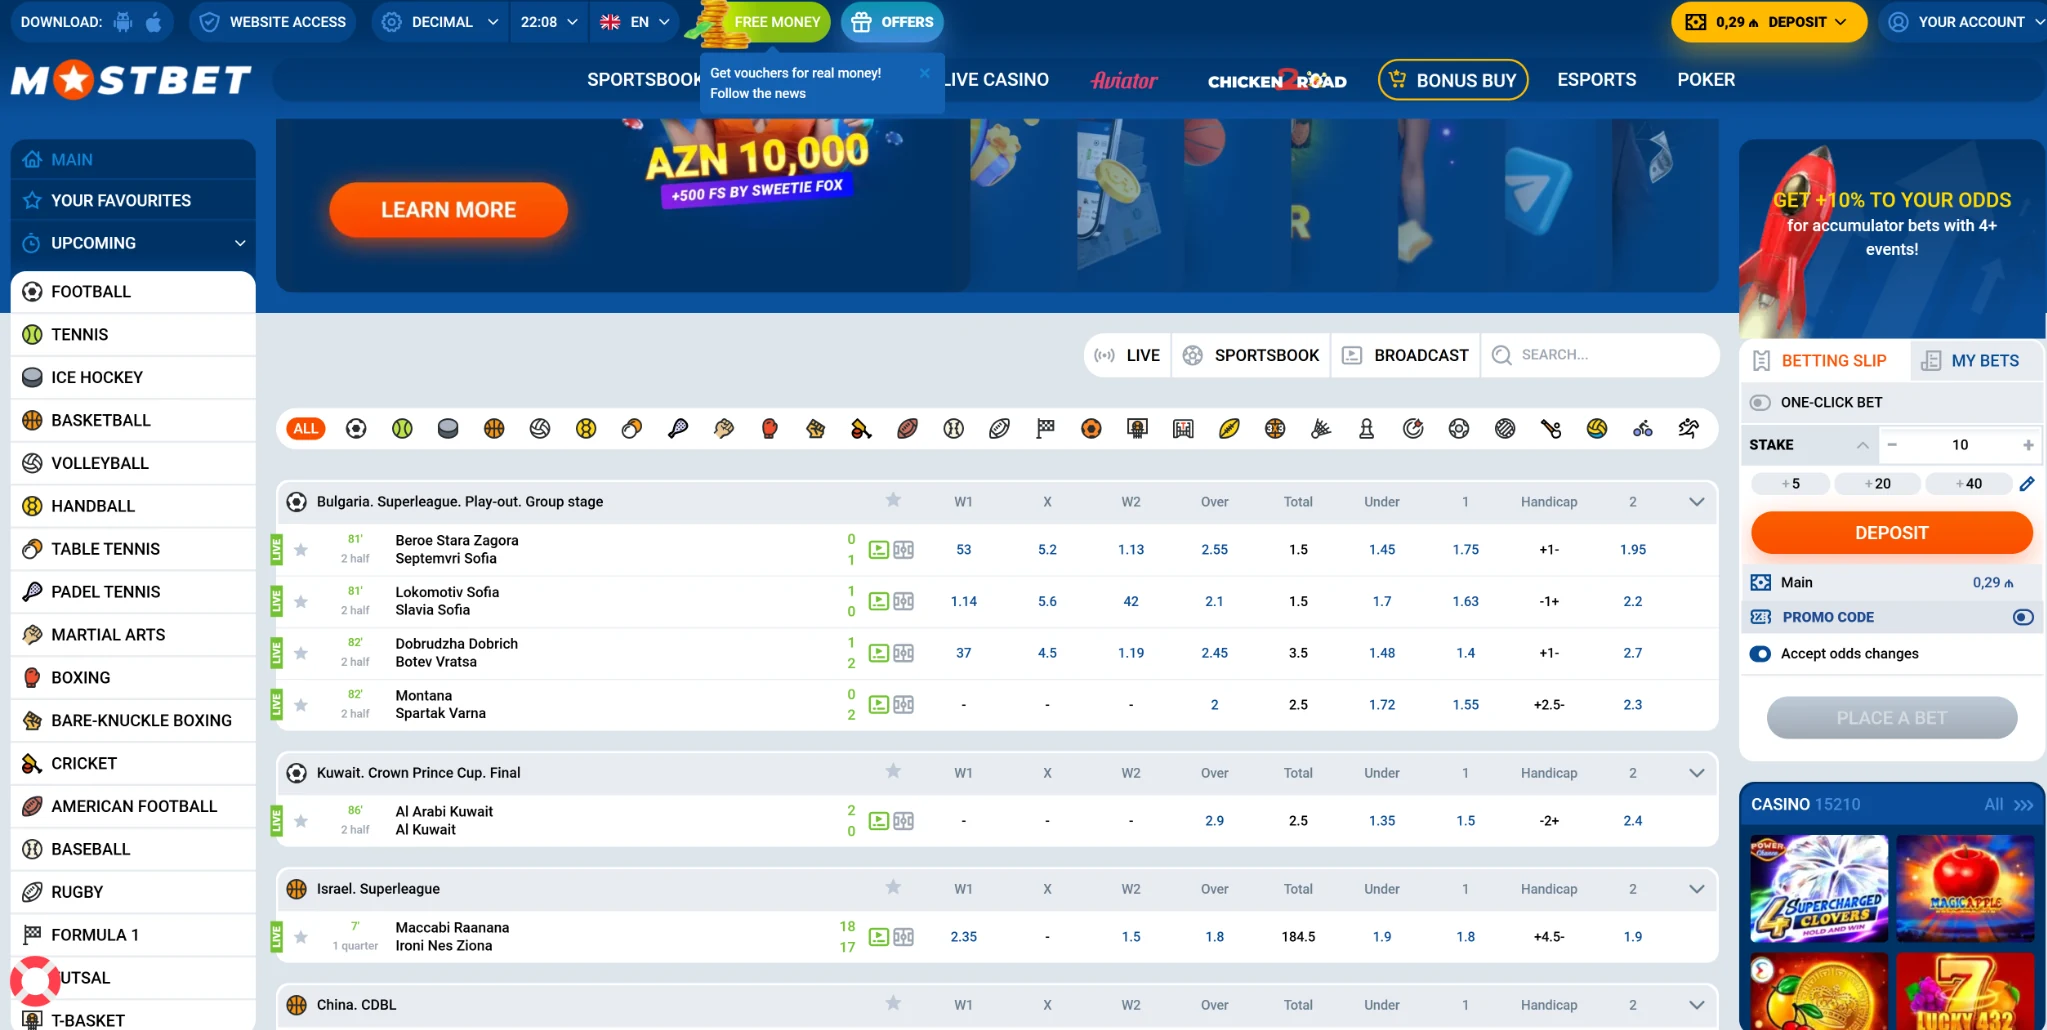Open Live Casino in top navigation
Screen dimensions: 2047x1030
pos(996,80)
